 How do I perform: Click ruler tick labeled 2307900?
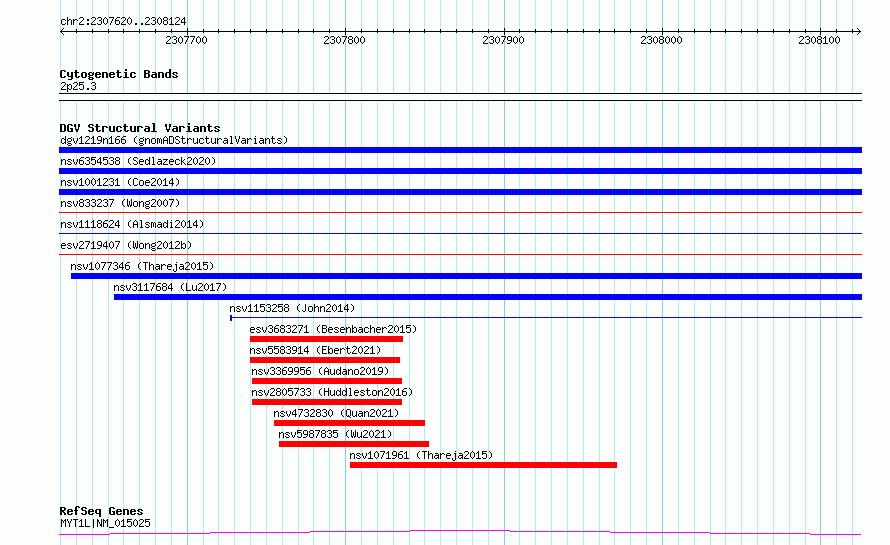click(503, 40)
